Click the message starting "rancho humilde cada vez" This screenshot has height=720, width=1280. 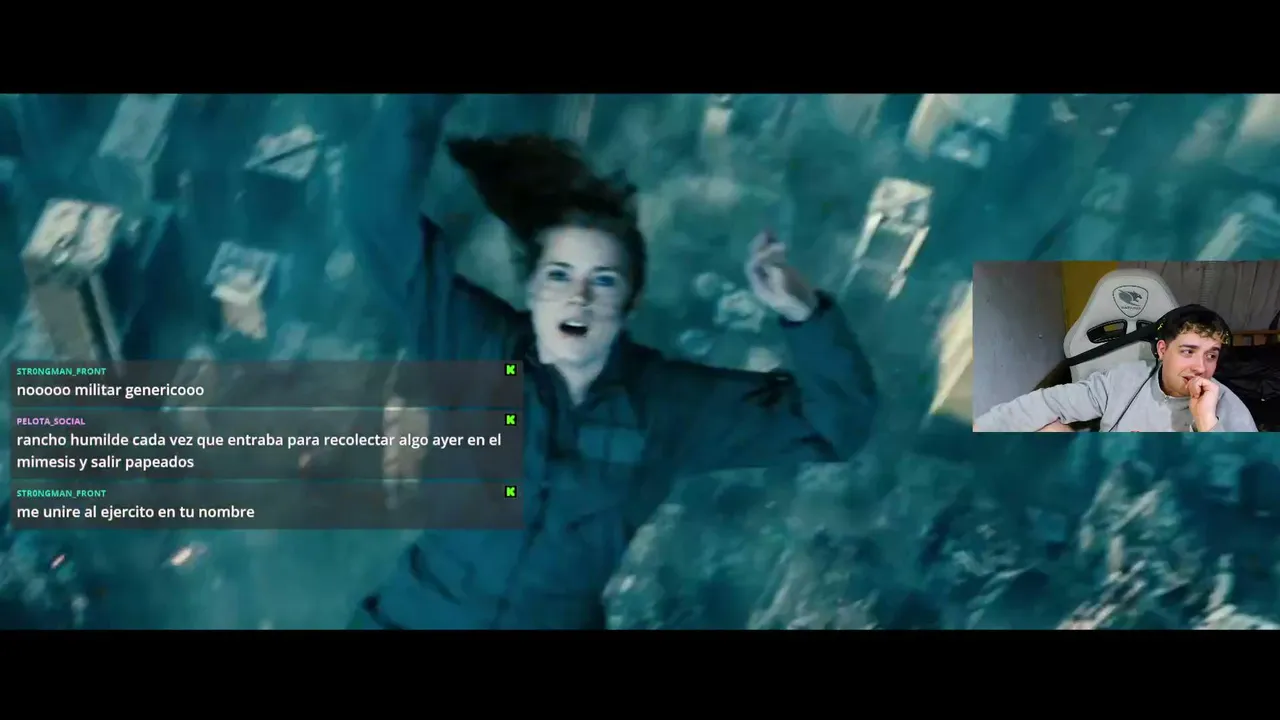(x=259, y=451)
